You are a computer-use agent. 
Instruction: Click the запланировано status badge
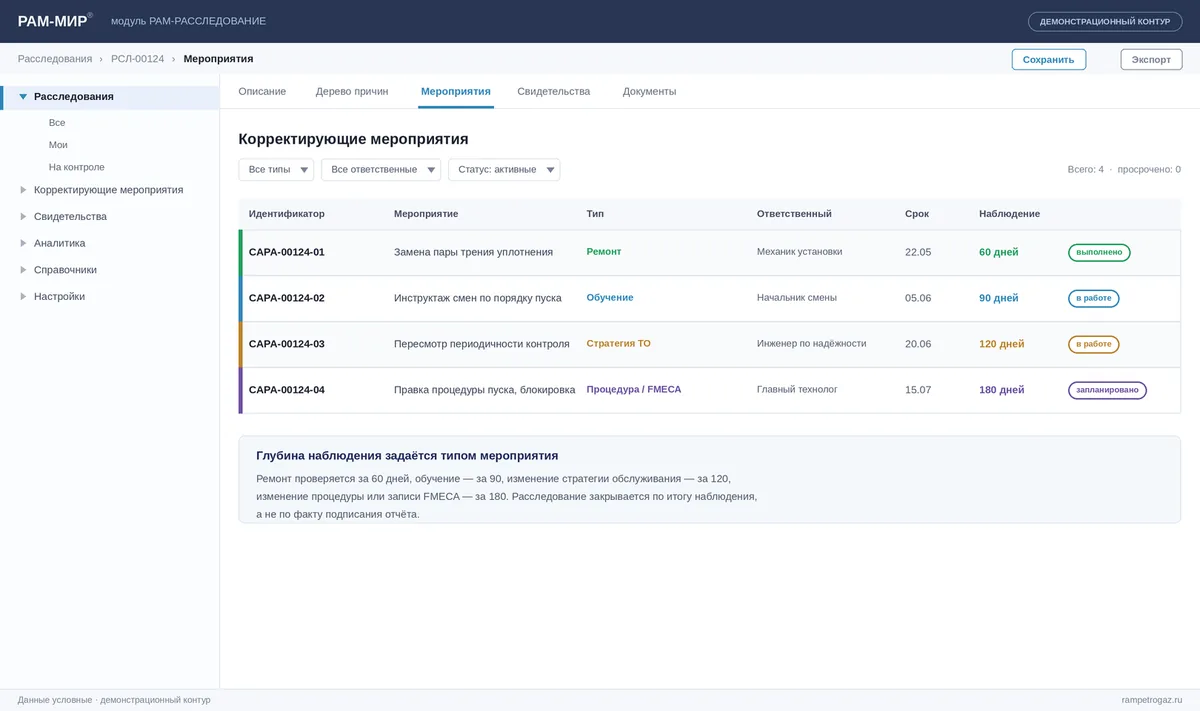(1107, 391)
